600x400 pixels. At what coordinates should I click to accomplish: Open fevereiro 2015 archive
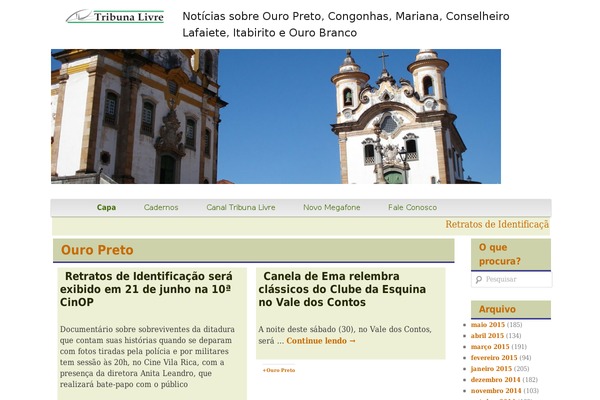494,358
